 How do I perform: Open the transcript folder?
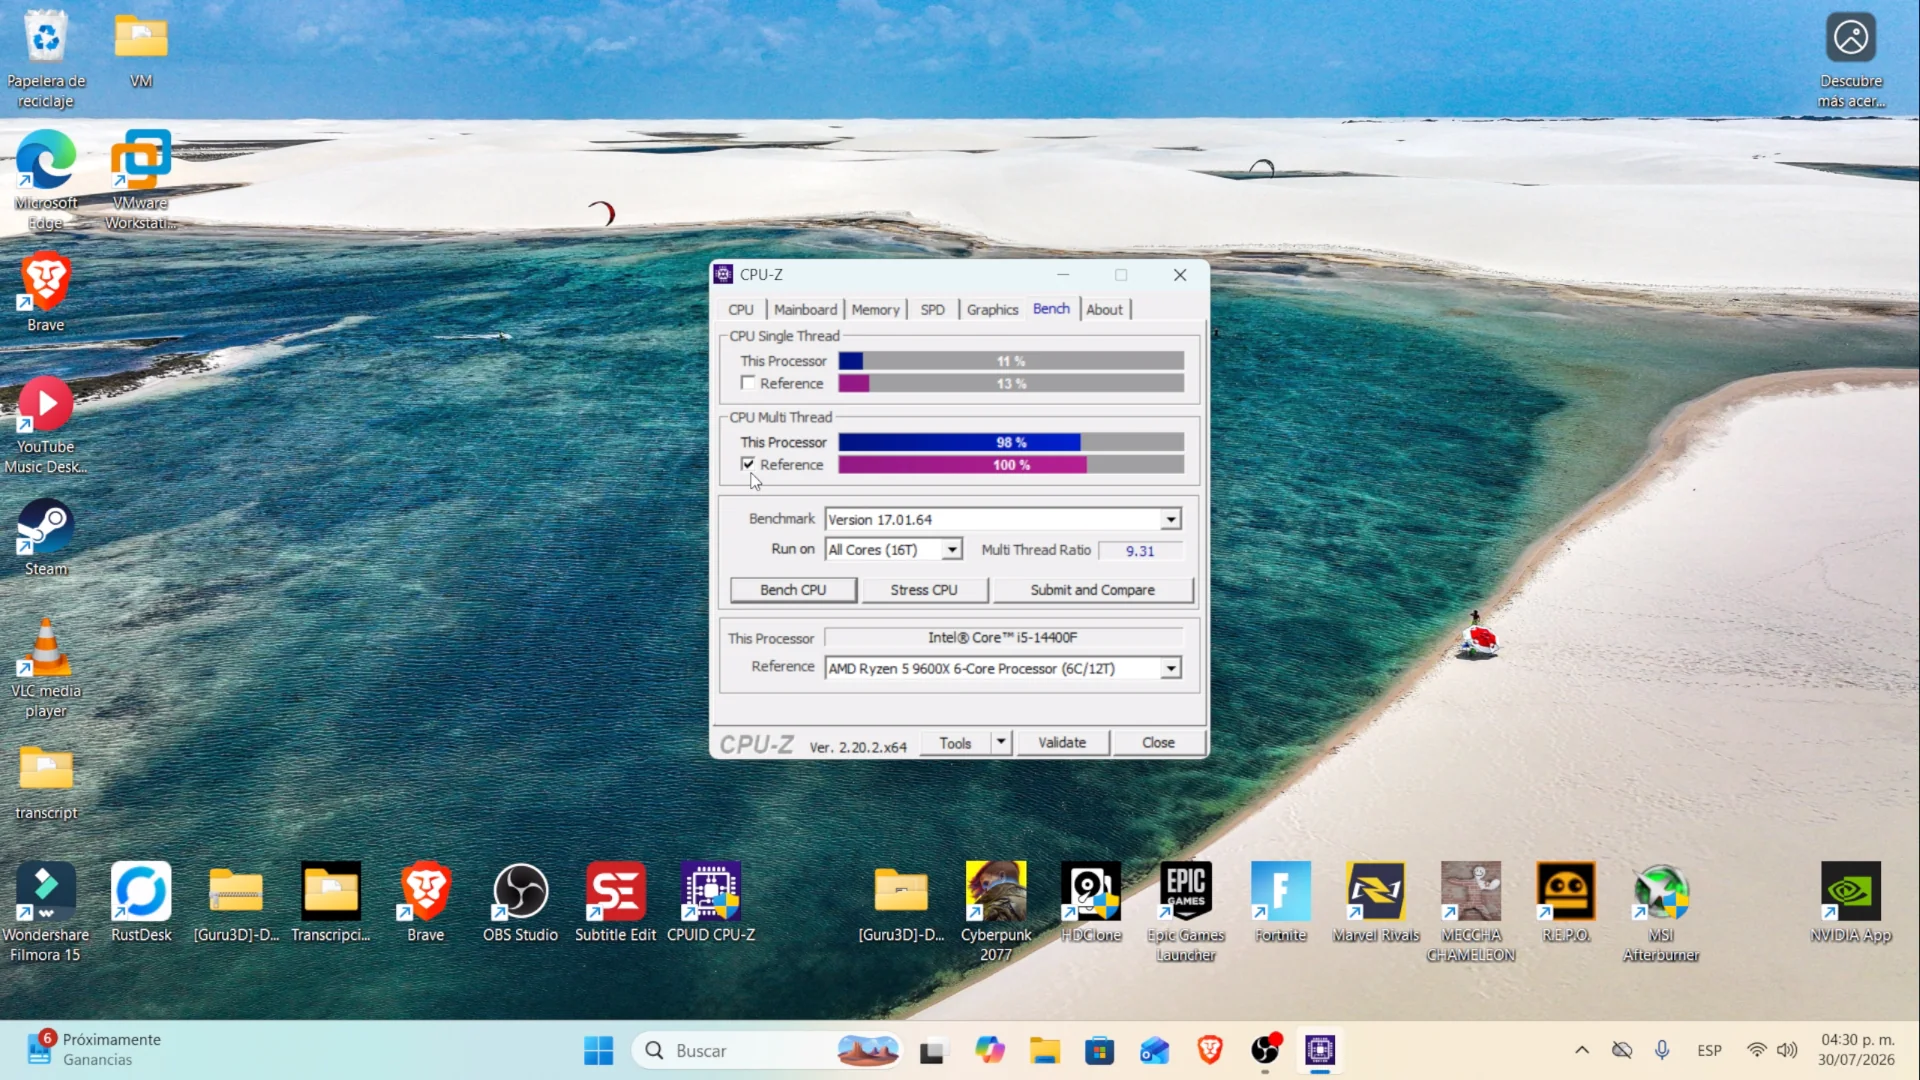(x=46, y=783)
